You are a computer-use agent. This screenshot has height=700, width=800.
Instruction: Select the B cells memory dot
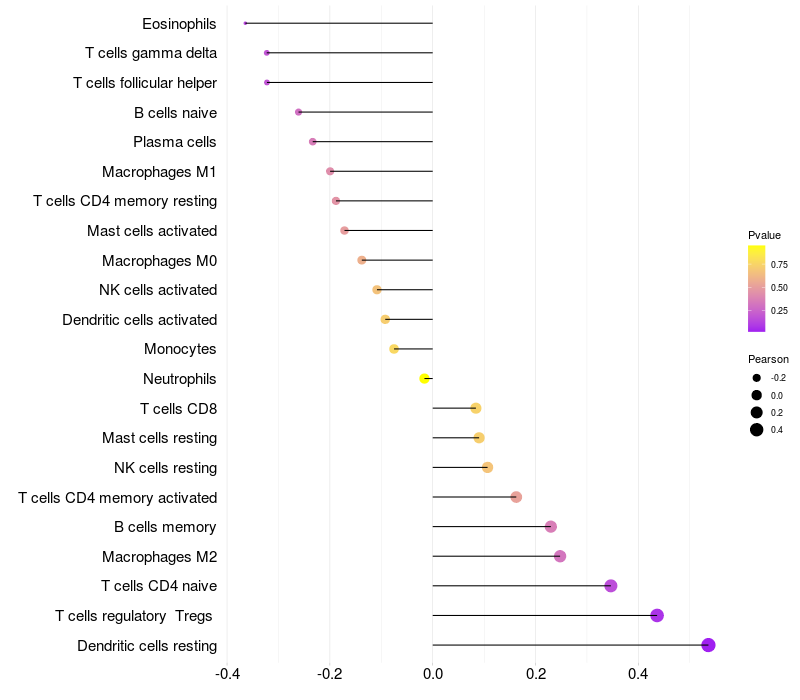click(551, 527)
